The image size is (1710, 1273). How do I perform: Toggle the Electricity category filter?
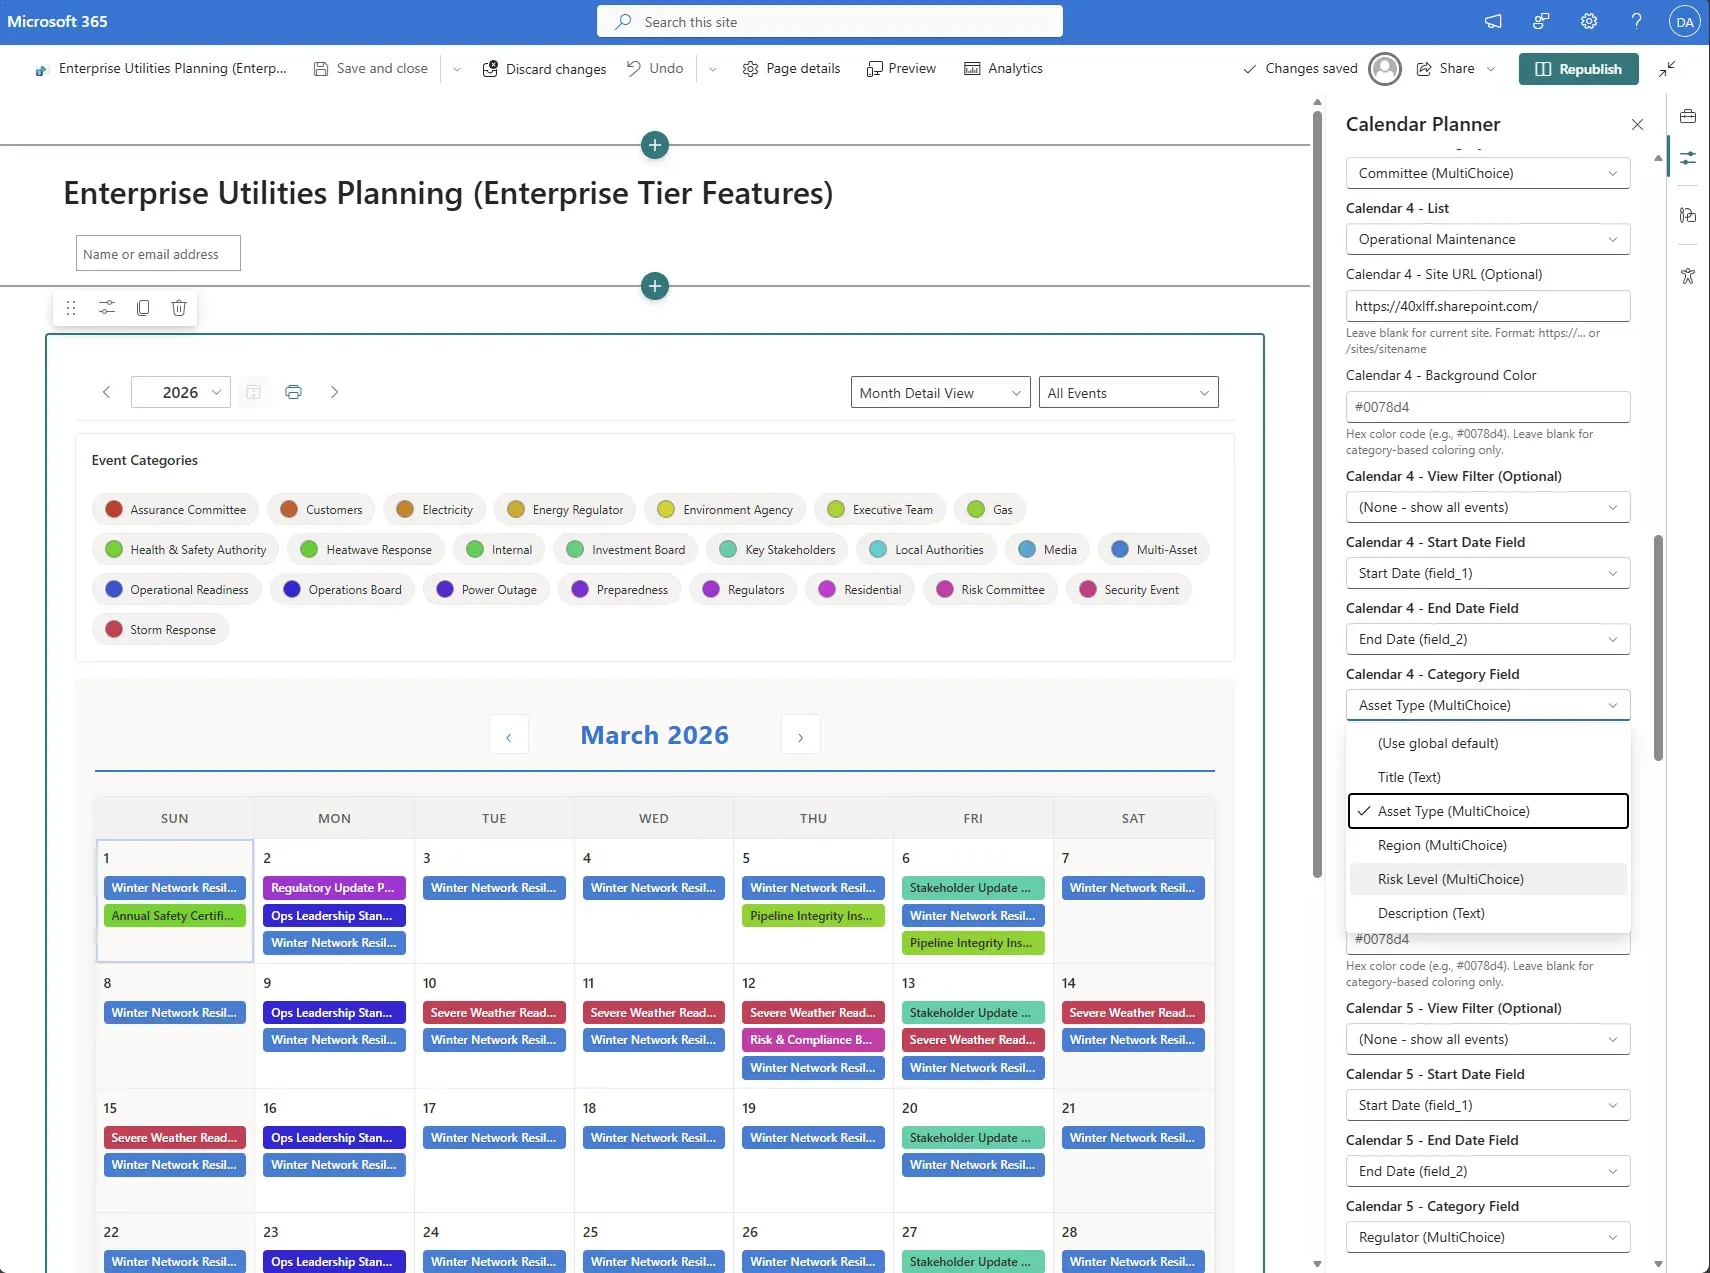click(435, 510)
